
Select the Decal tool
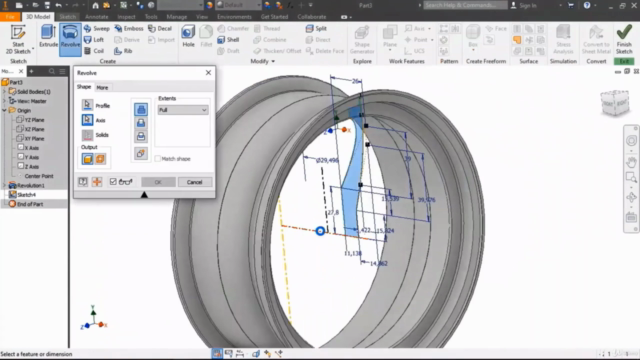coord(160,29)
